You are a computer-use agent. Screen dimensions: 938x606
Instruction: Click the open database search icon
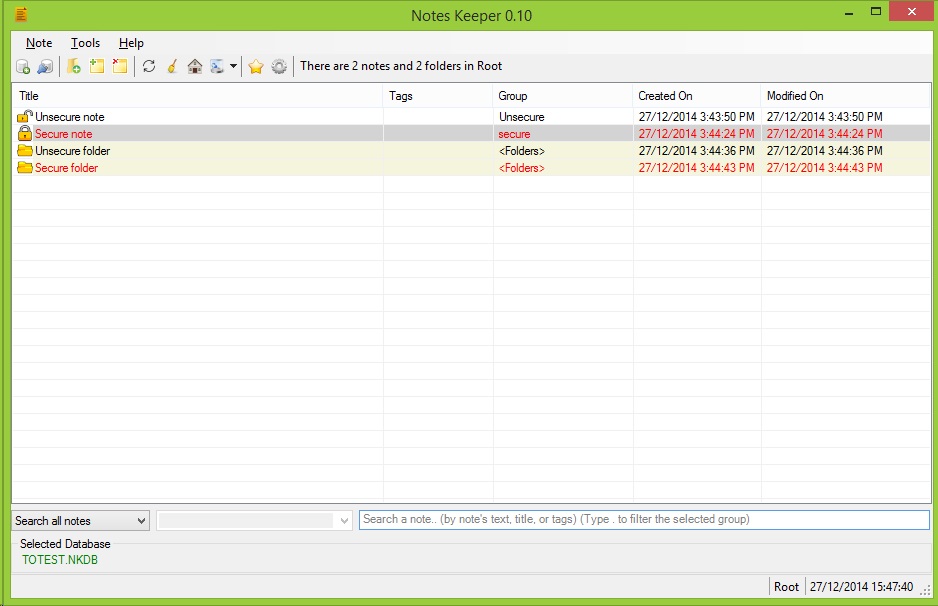click(45, 67)
